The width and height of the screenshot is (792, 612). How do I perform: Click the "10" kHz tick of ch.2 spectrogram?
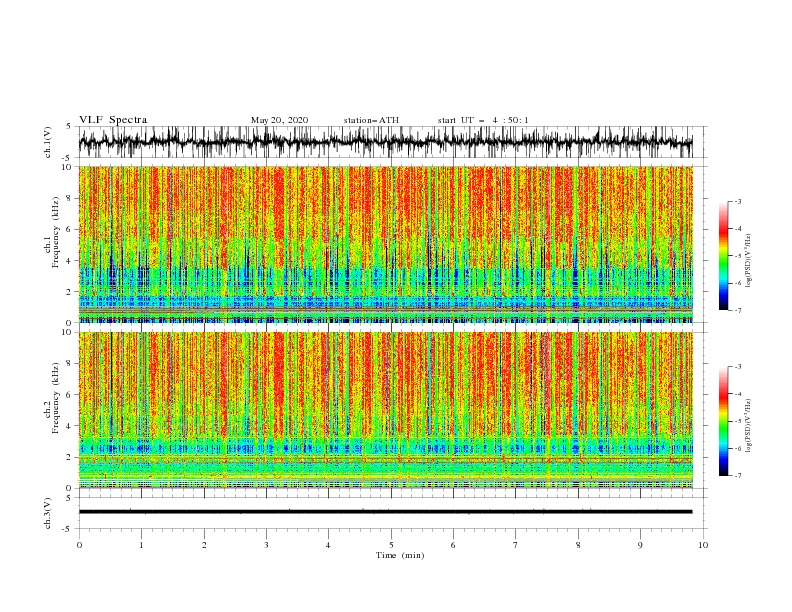coord(68,332)
